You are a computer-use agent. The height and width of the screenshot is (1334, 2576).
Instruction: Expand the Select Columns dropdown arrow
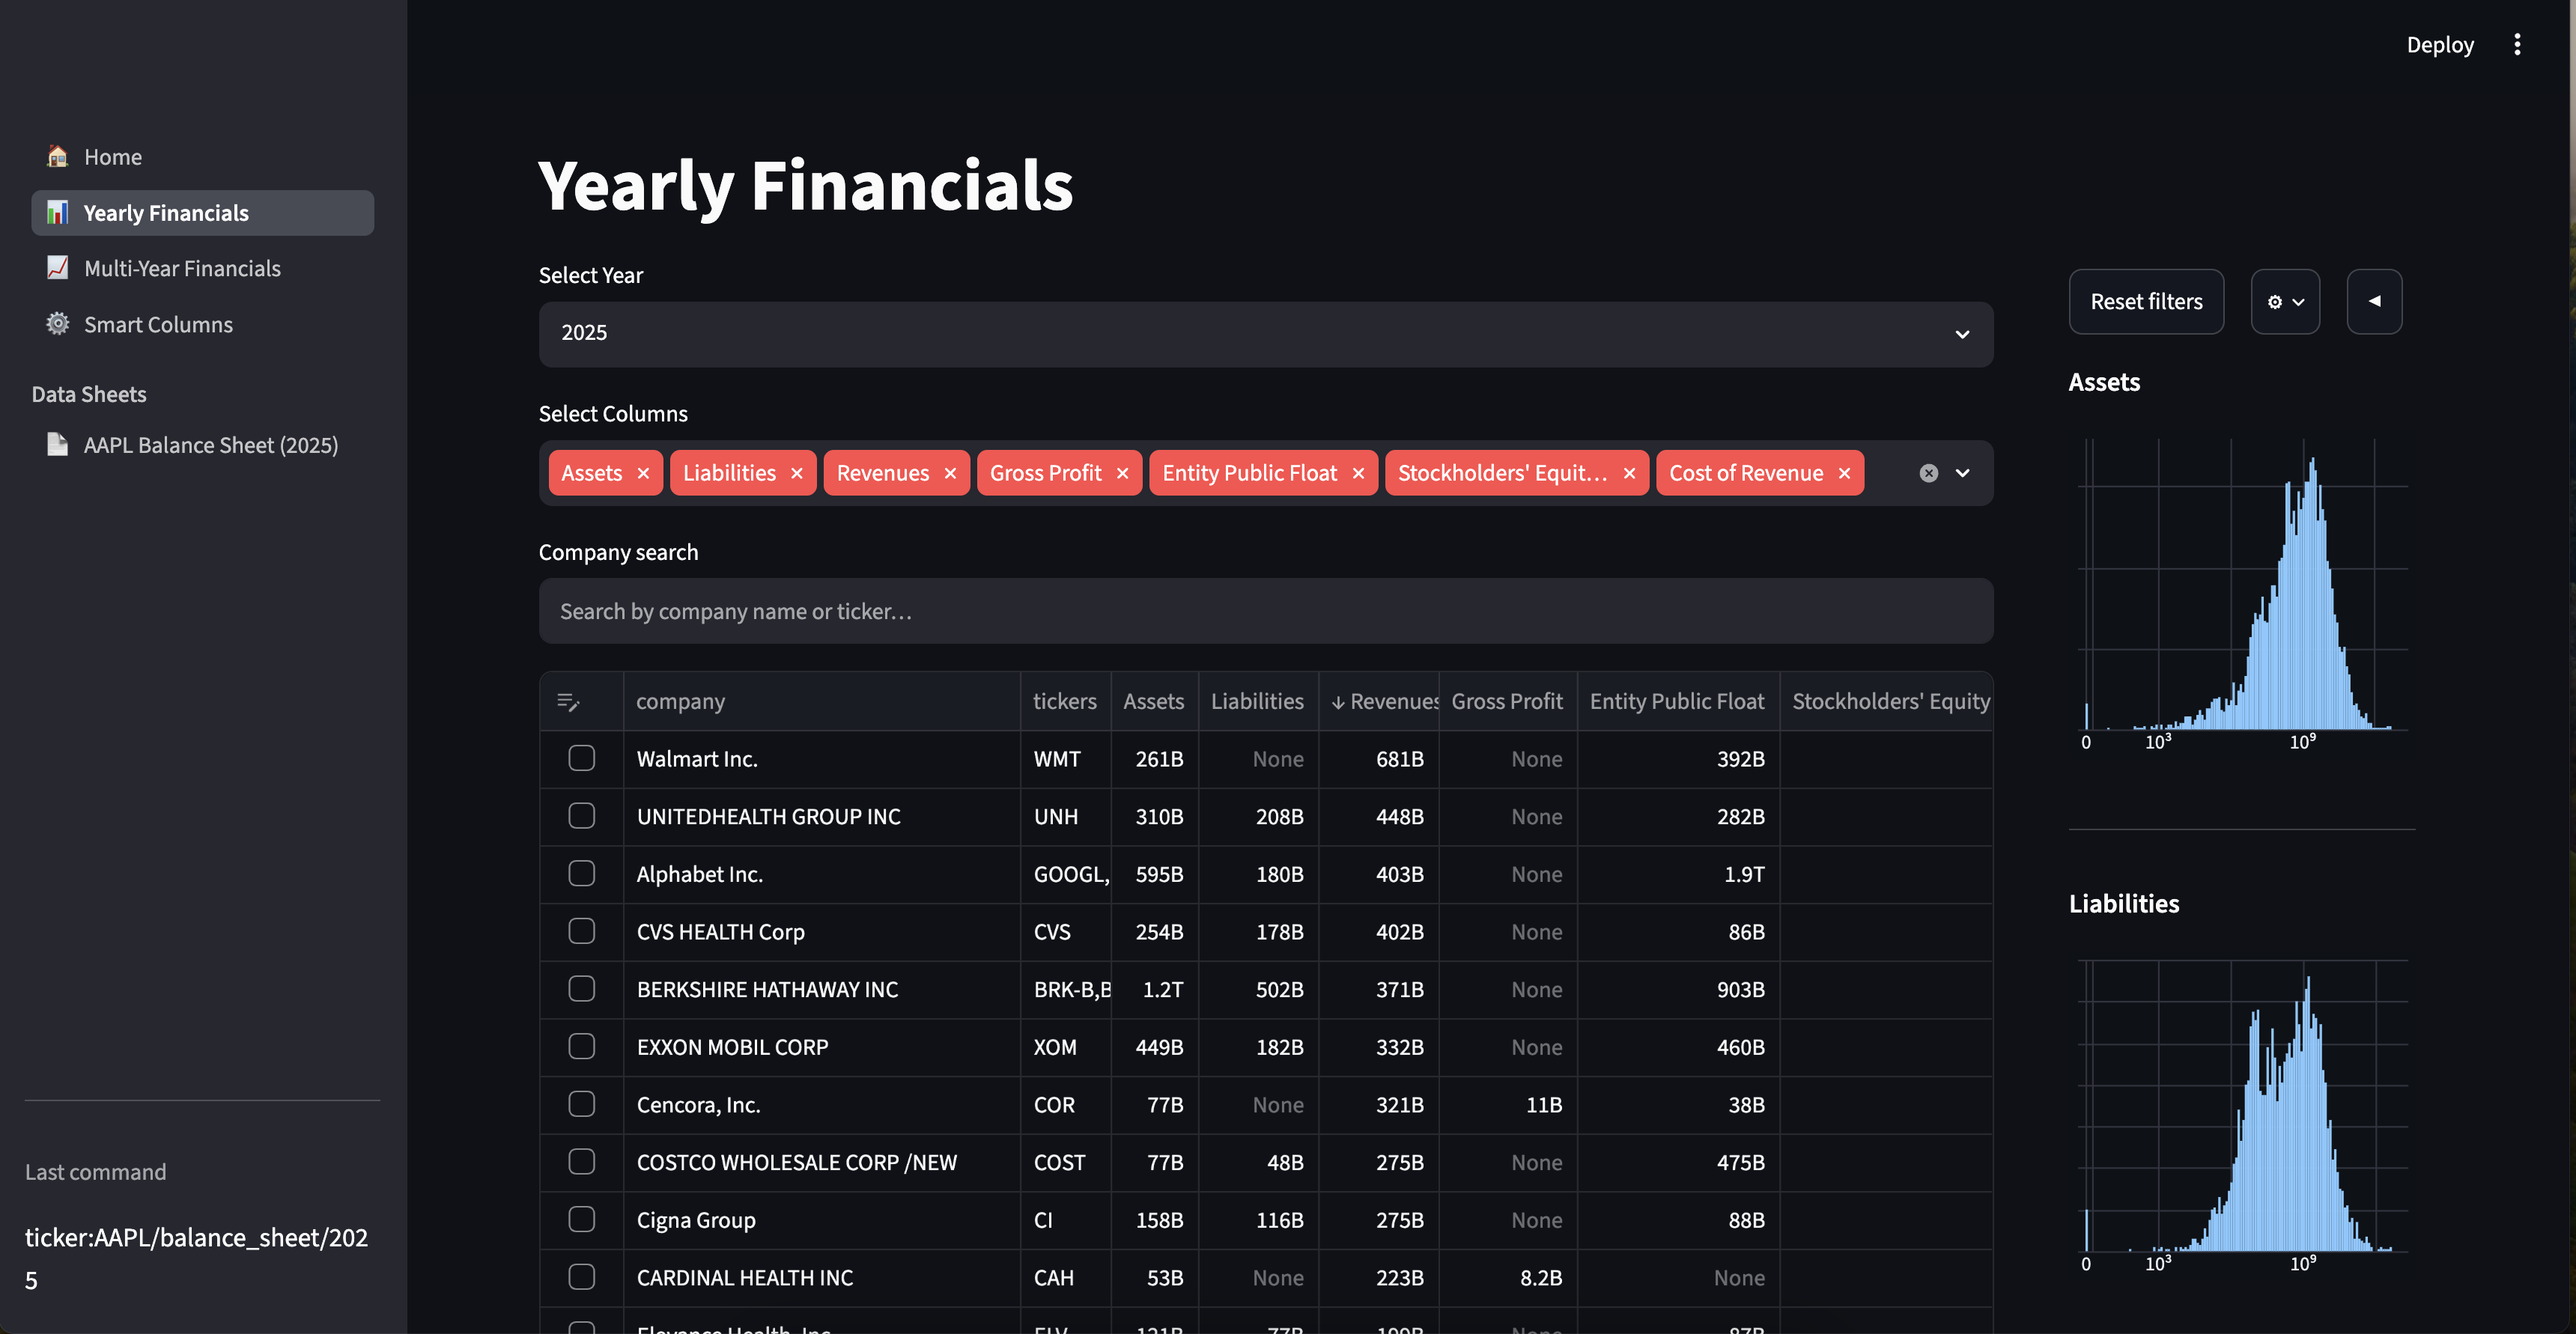pos(1963,473)
